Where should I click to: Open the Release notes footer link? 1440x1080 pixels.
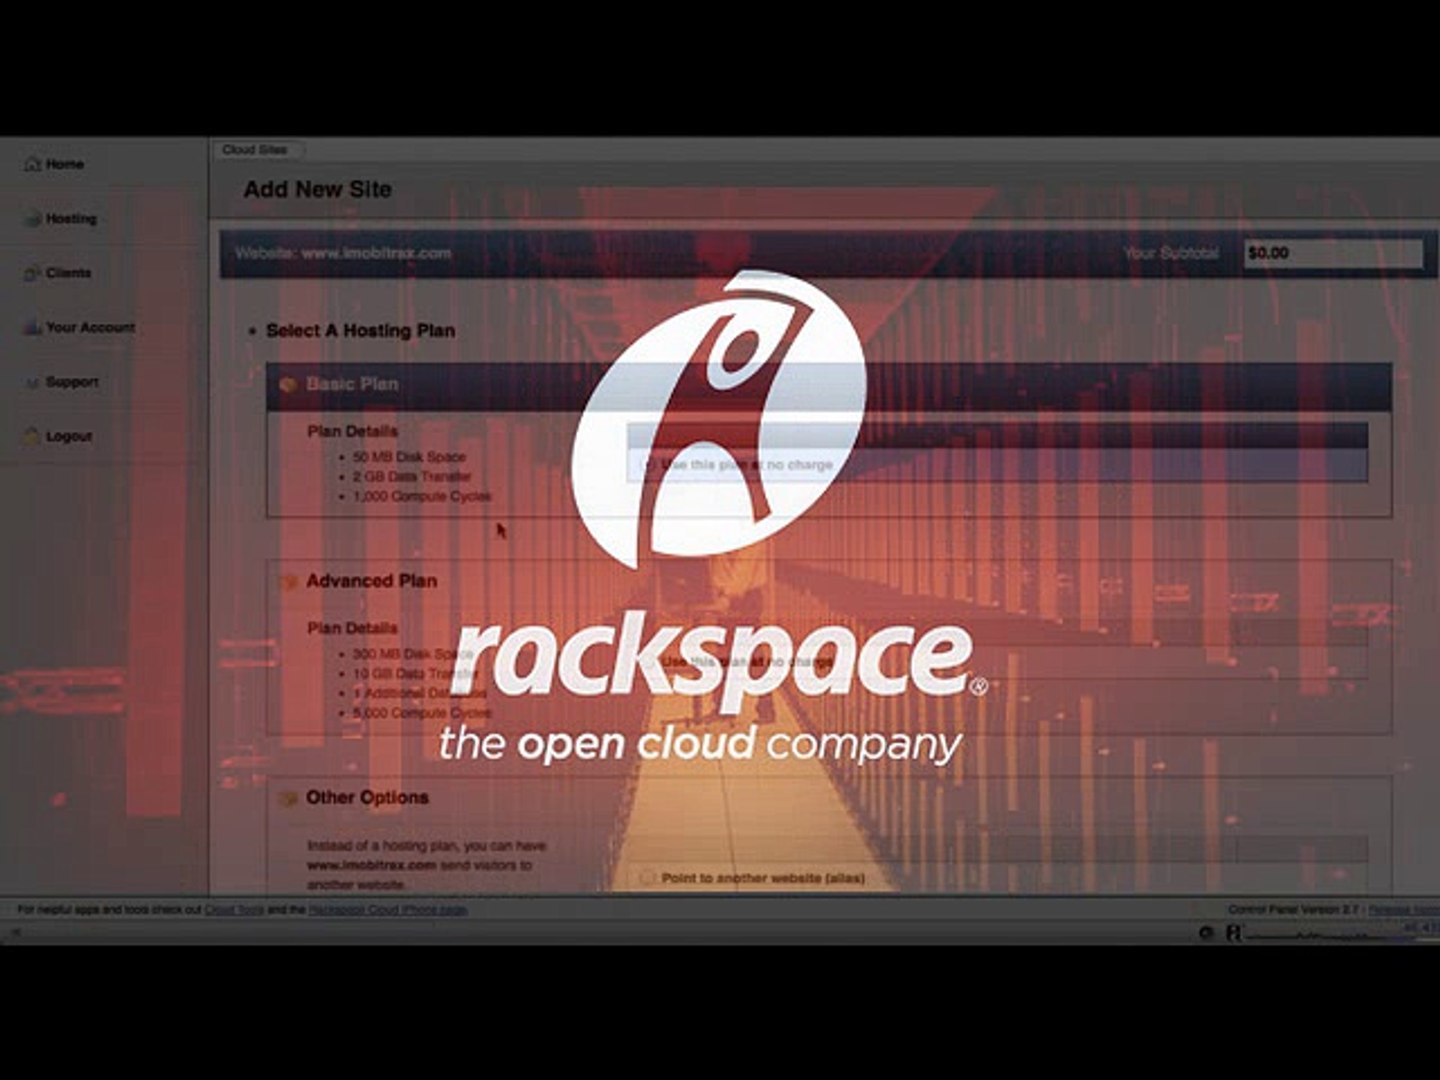[x=1403, y=910]
